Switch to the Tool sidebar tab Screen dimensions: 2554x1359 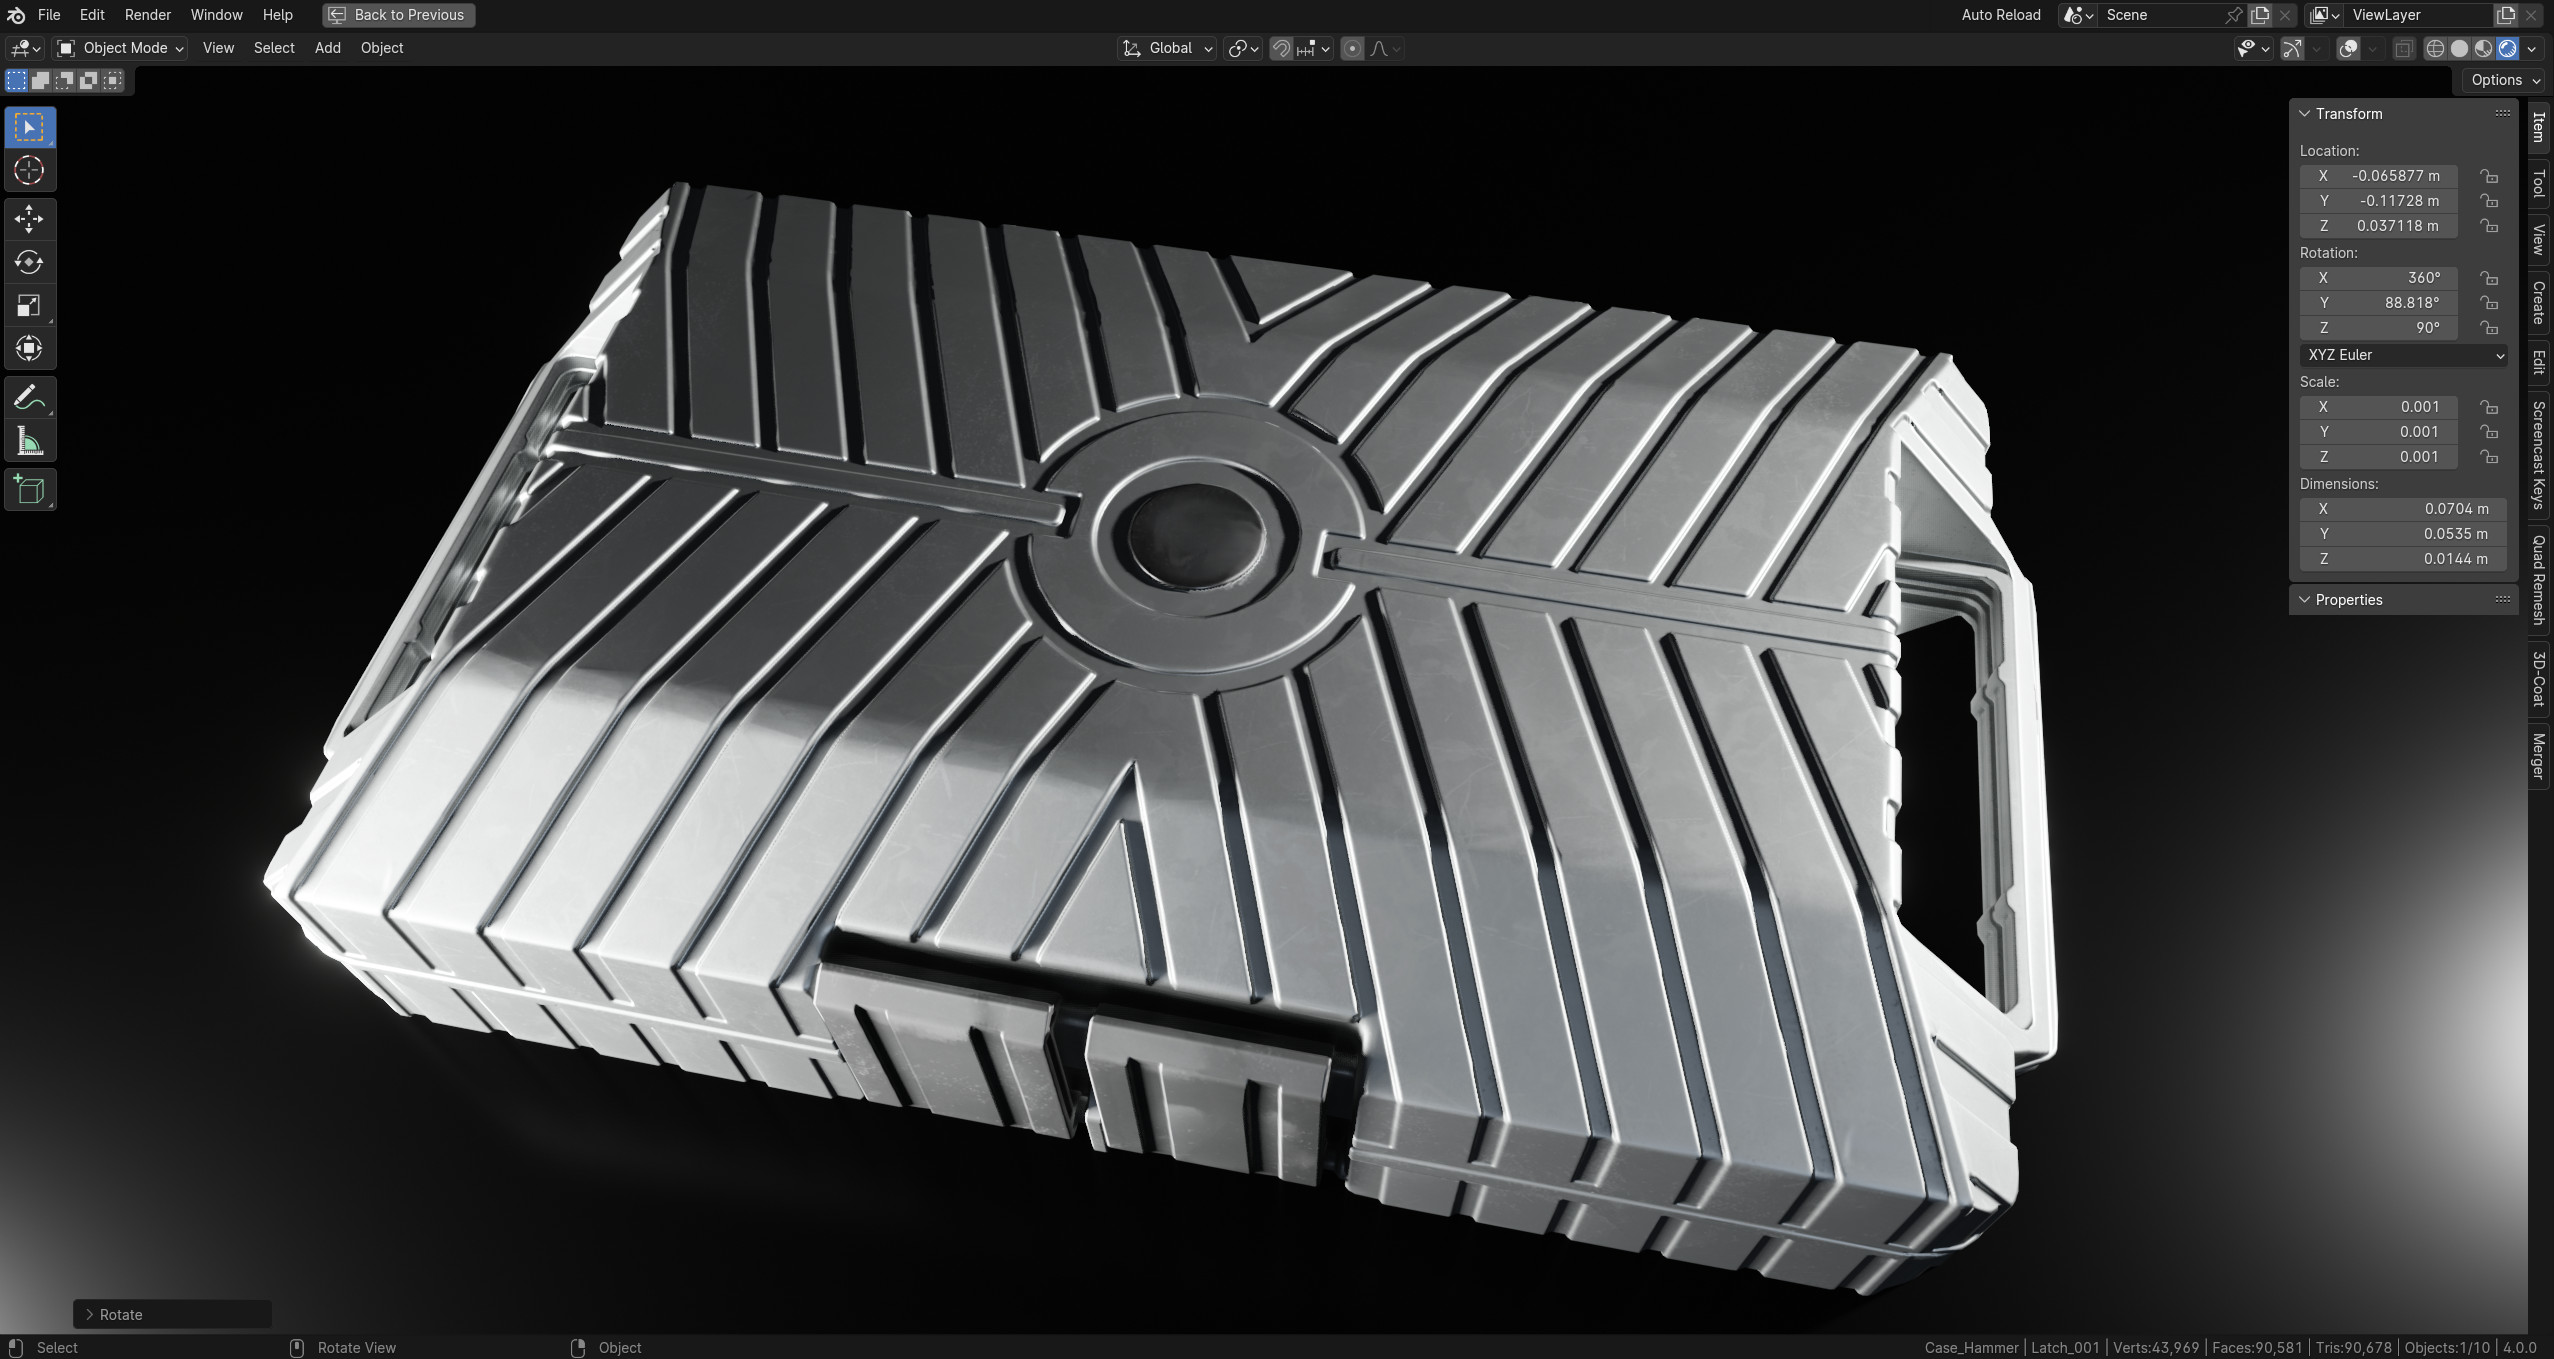click(2539, 184)
